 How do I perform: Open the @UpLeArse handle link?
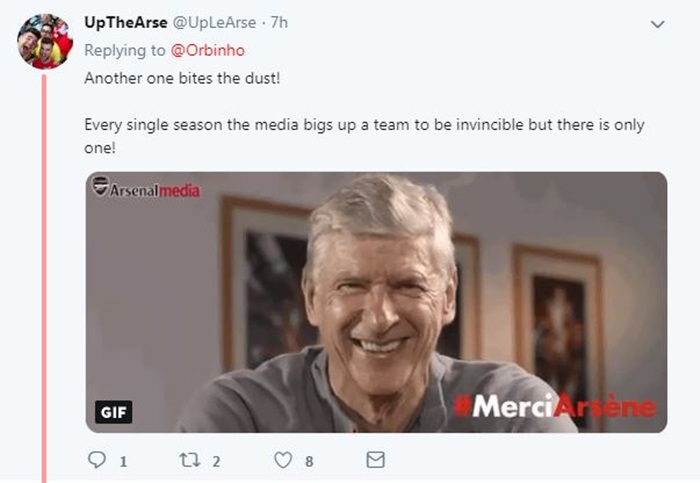(x=214, y=22)
